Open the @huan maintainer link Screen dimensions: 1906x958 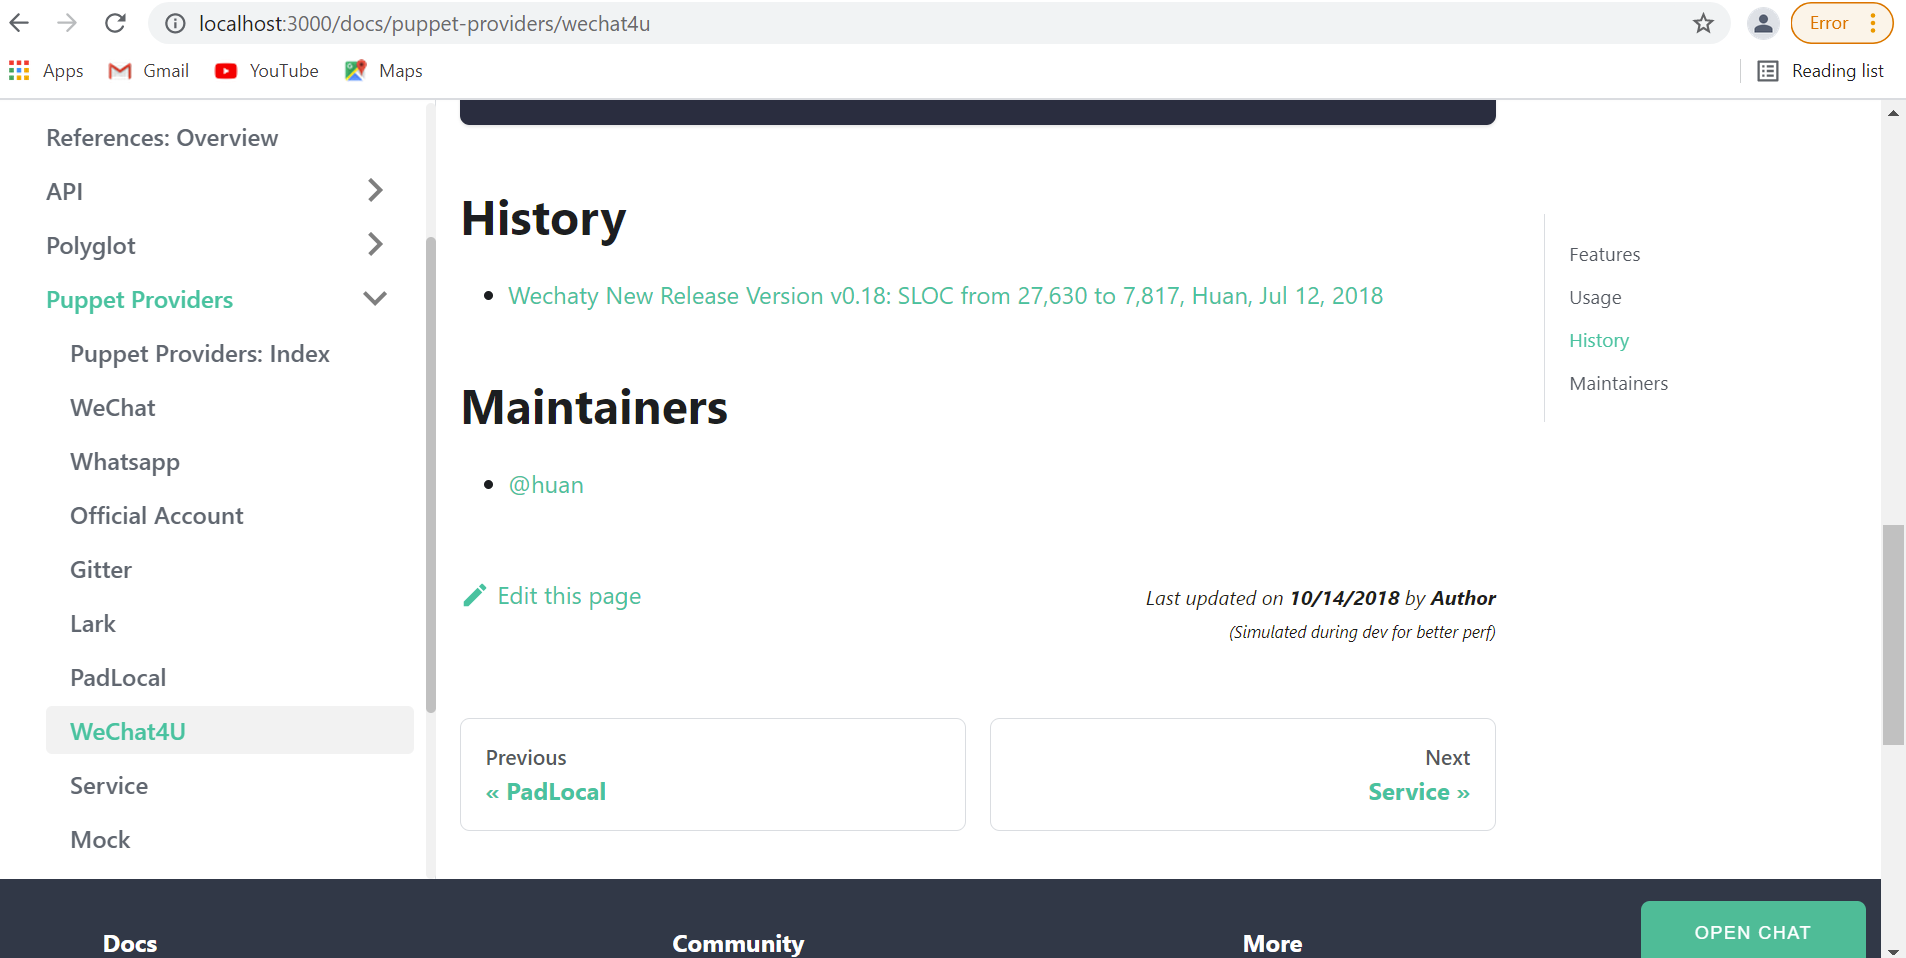click(546, 485)
